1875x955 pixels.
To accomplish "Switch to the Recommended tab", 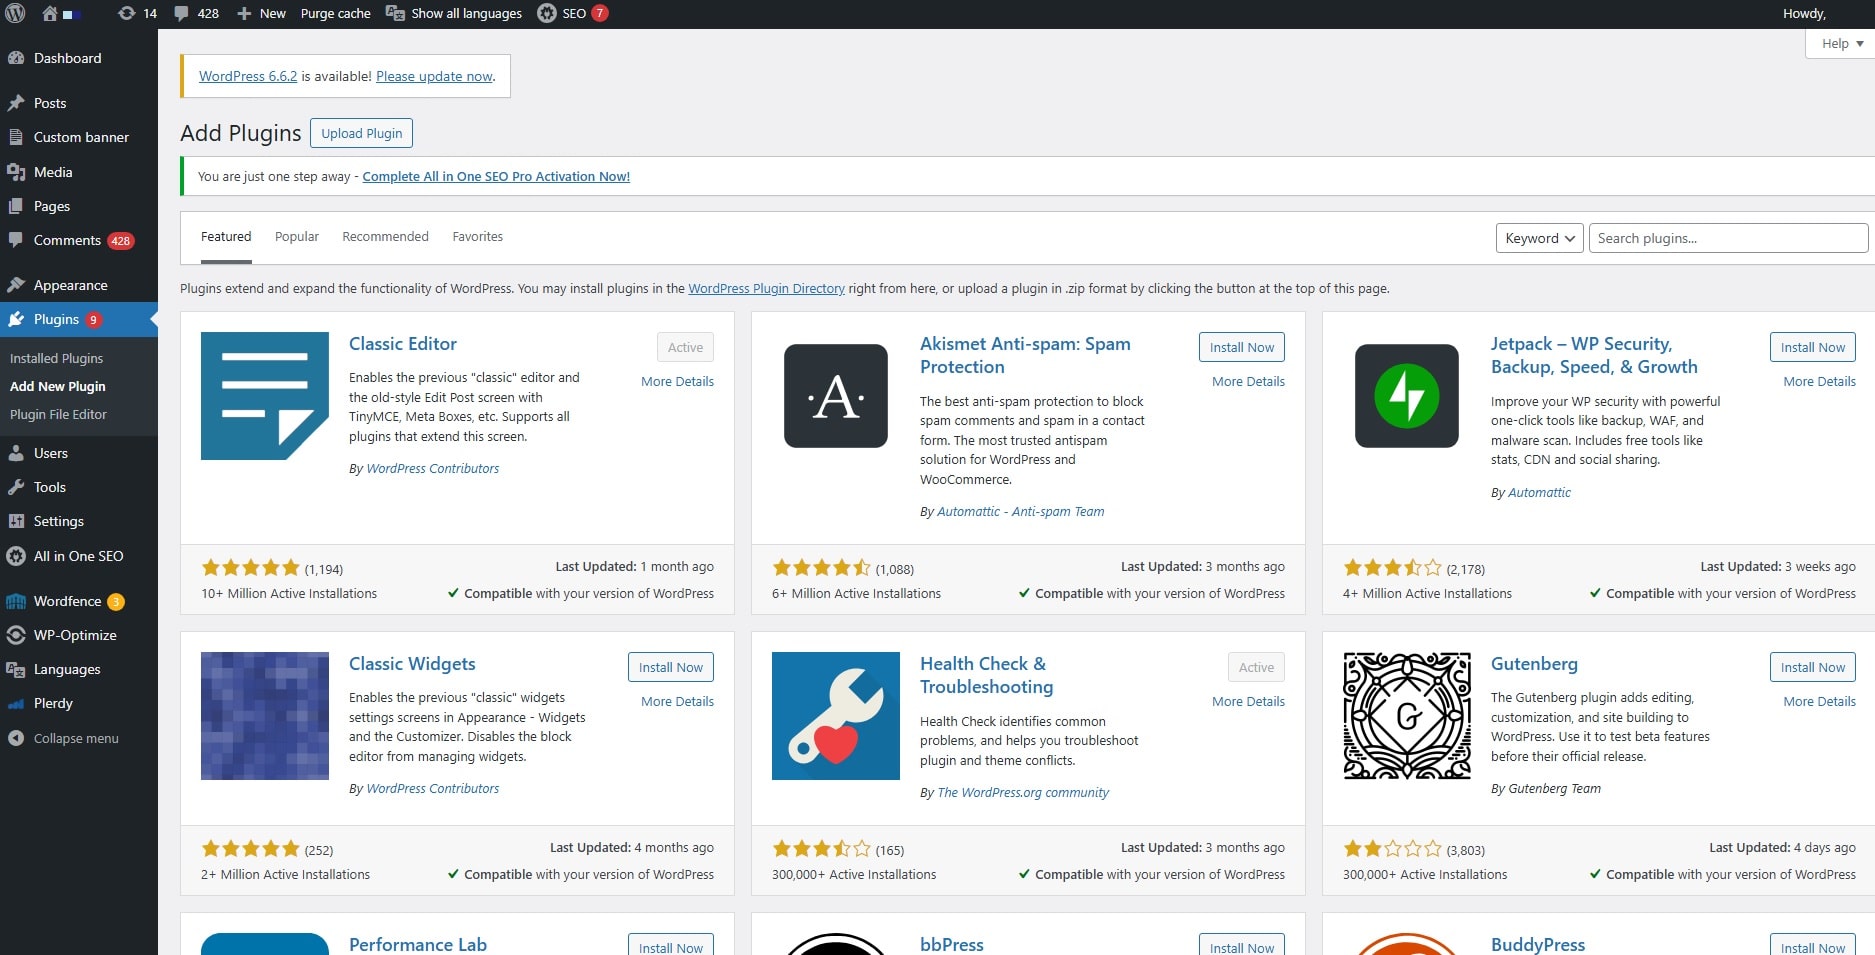I will pos(385,237).
